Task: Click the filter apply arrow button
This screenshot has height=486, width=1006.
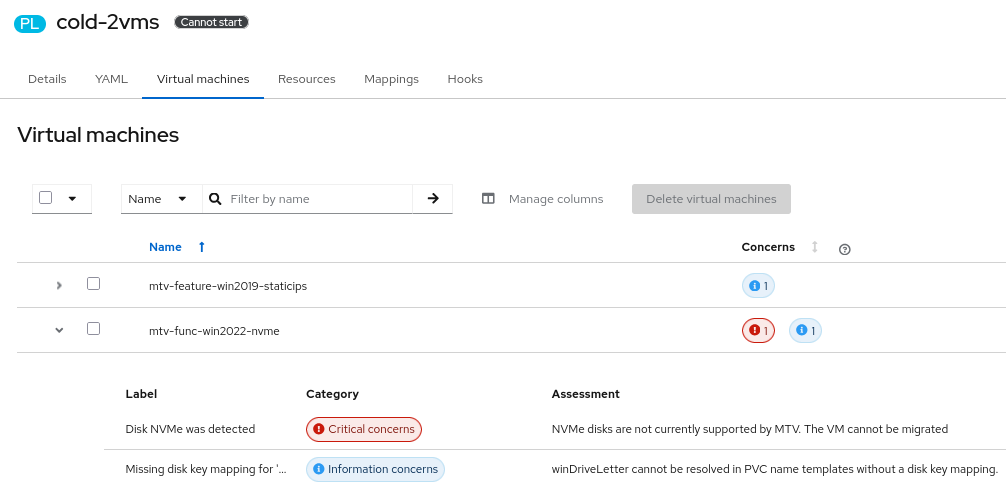Action: tap(433, 199)
